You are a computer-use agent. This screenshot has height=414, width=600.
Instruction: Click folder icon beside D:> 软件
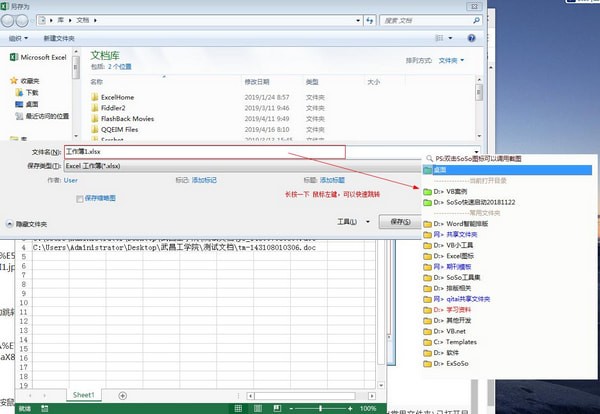click(427, 353)
